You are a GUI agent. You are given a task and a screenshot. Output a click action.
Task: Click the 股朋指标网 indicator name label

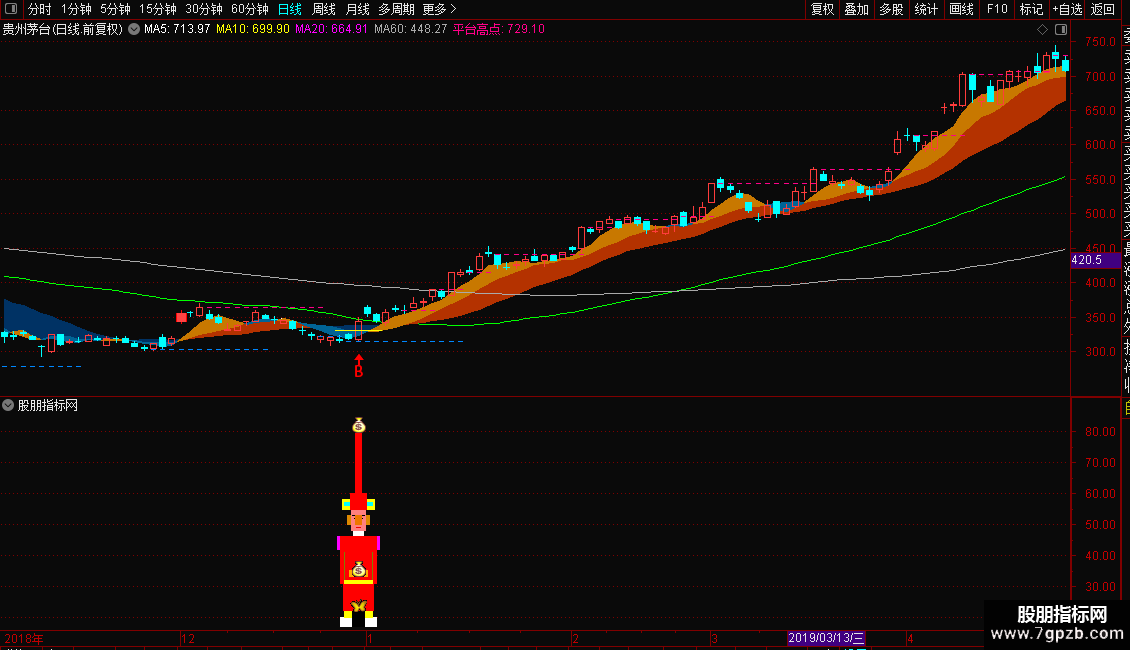(48, 406)
